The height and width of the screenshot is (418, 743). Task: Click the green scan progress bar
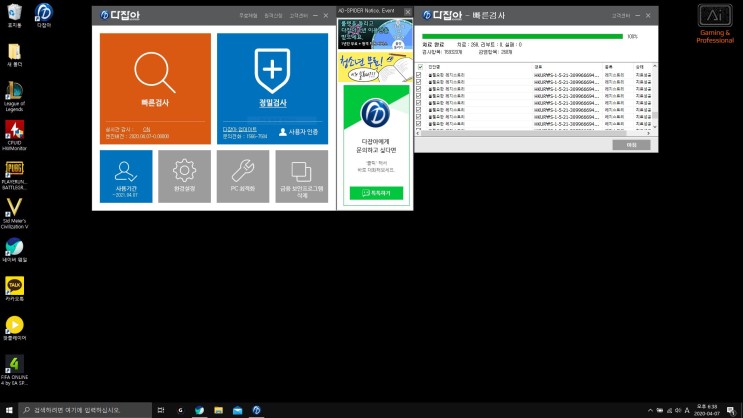[522, 36]
